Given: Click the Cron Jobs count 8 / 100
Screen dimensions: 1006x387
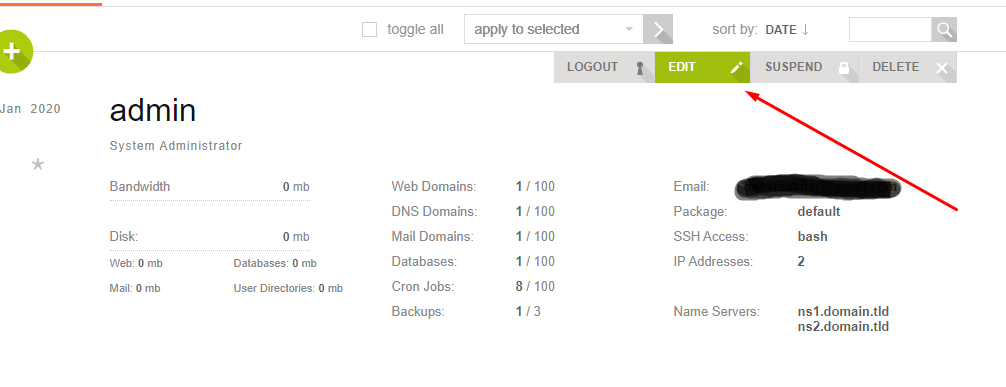Looking at the screenshot, I should 535,286.
